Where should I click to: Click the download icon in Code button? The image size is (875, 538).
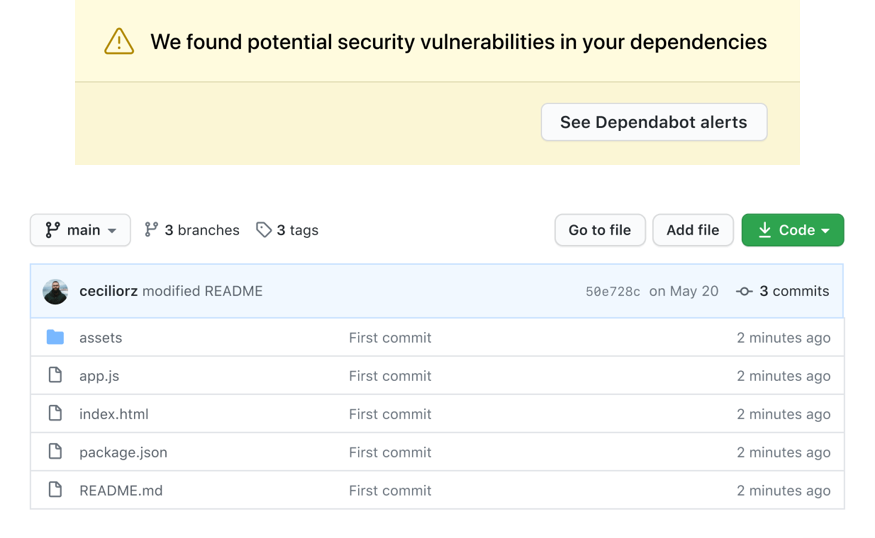pyautogui.click(x=765, y=230)
